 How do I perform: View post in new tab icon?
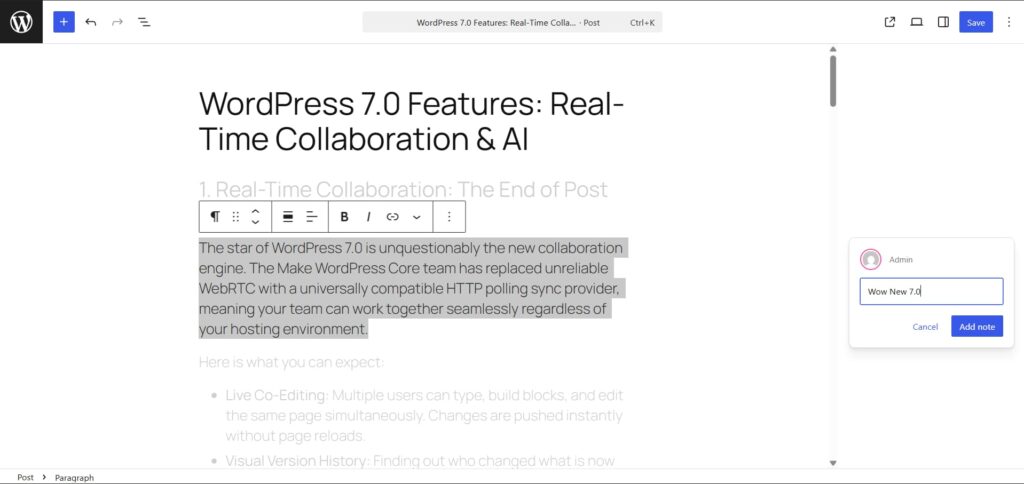890,22
